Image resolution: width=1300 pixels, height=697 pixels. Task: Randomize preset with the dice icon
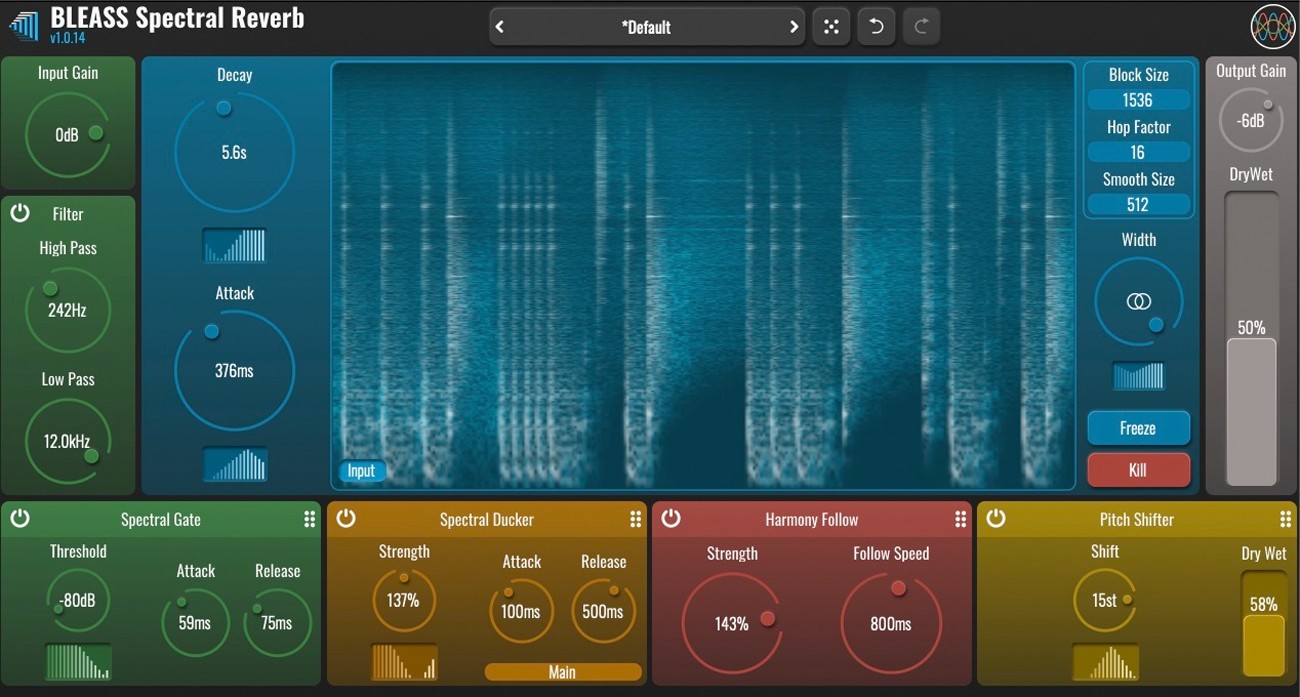click(831, 27)
